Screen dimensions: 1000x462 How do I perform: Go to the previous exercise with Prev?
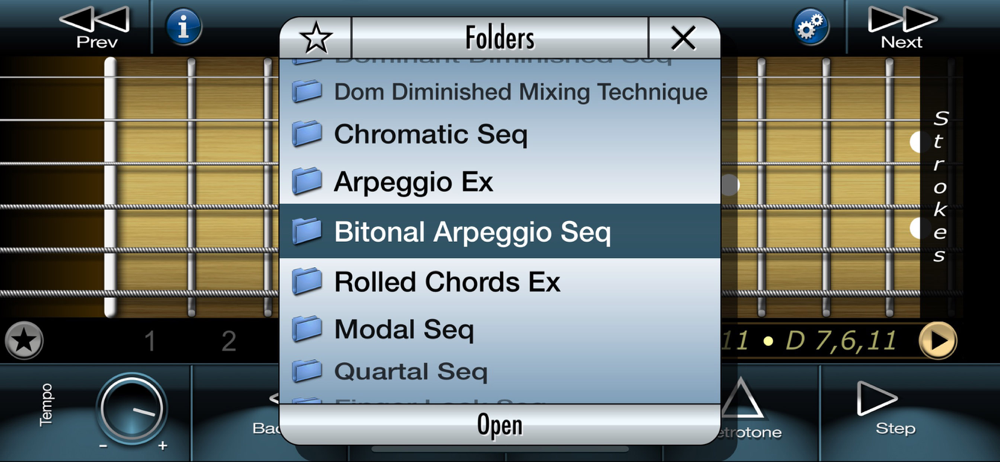tap(94, 26)
